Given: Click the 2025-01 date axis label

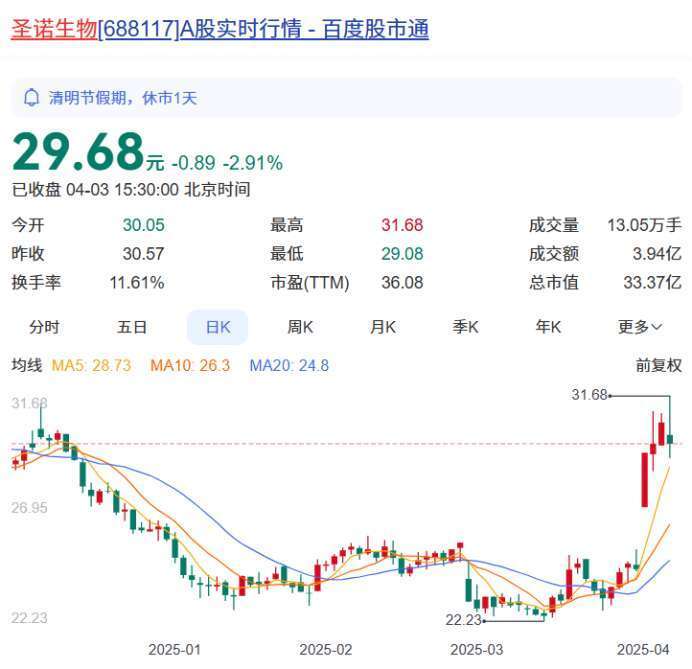Looking at the screenshot, I should pyautogui.click(x=174, y=650).
